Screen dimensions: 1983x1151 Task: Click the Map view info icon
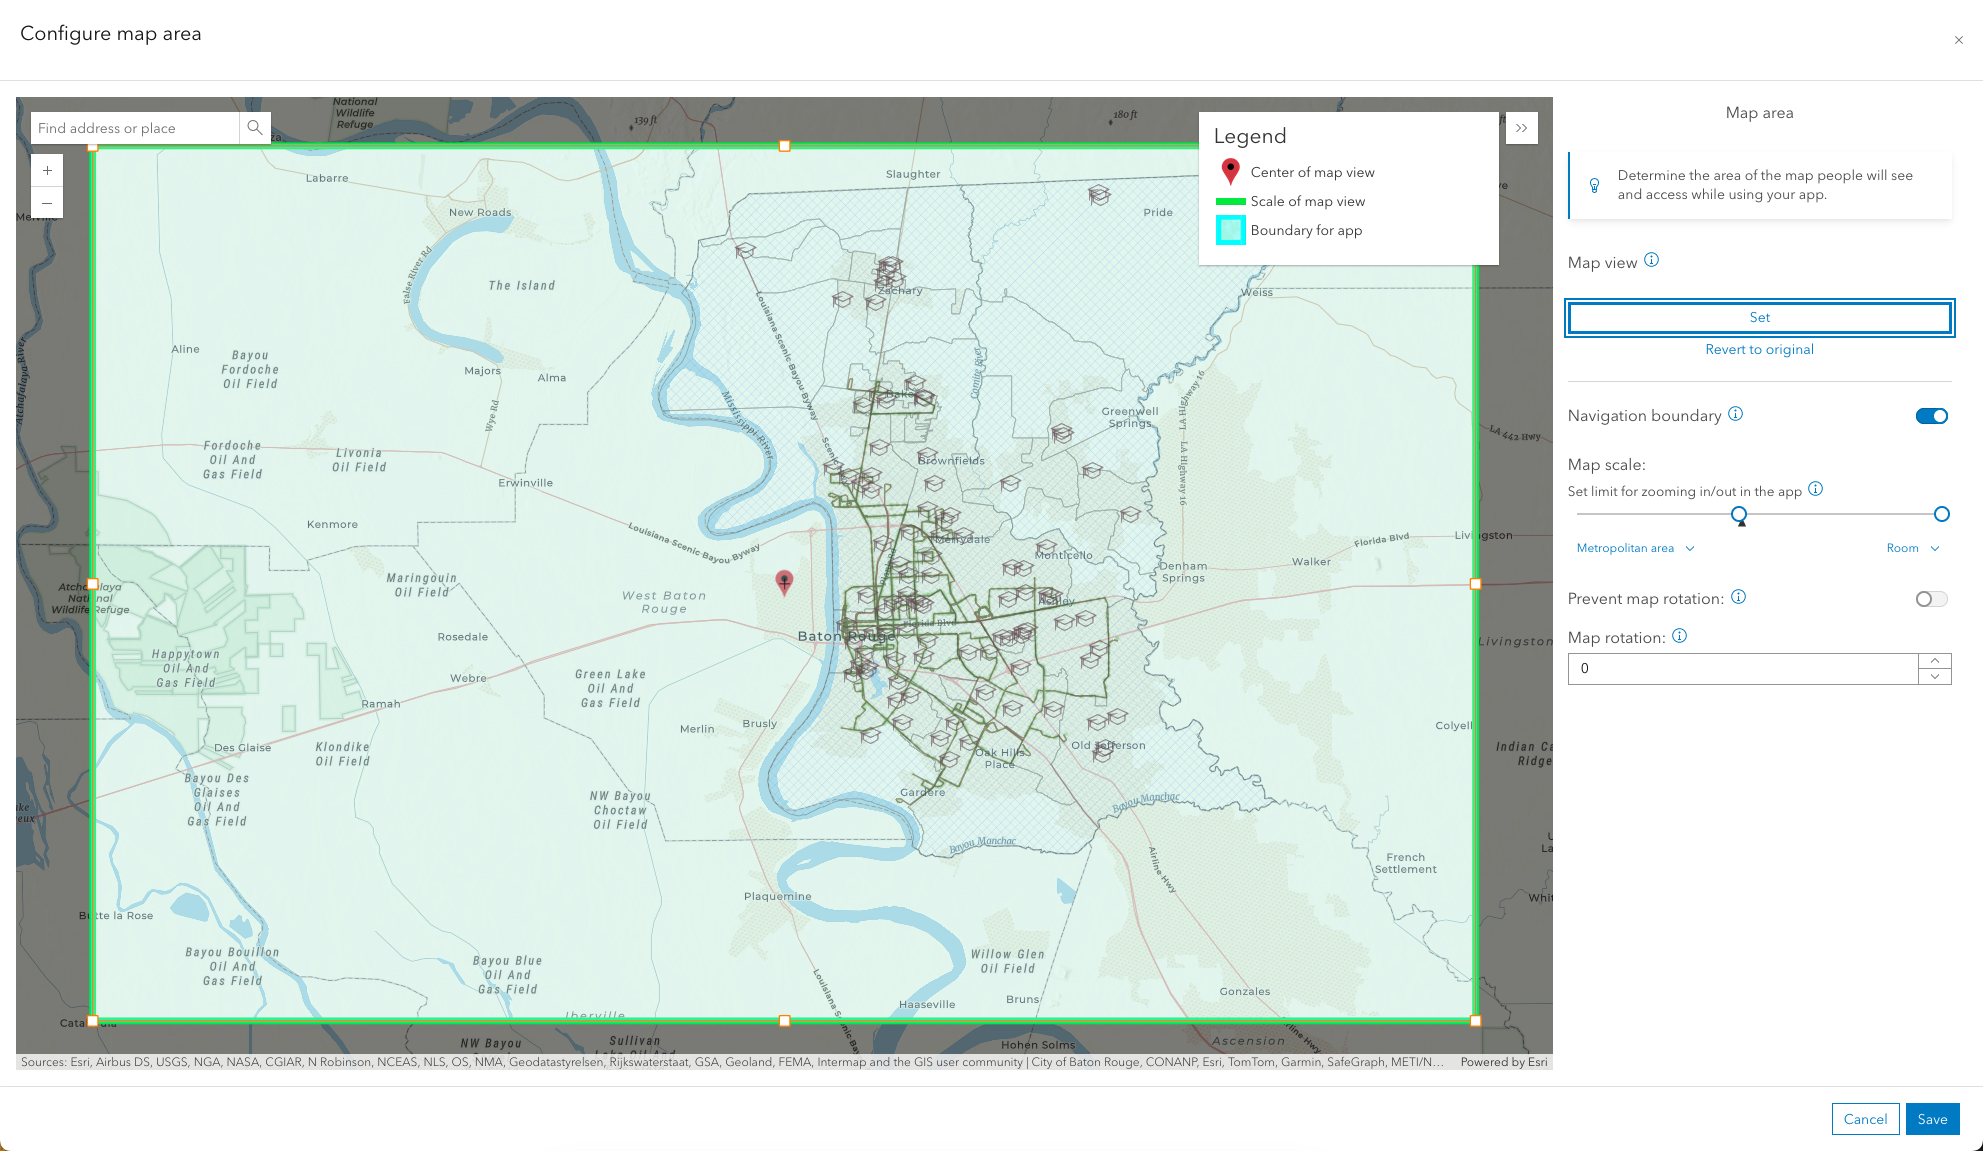[x=1652, y=260]
